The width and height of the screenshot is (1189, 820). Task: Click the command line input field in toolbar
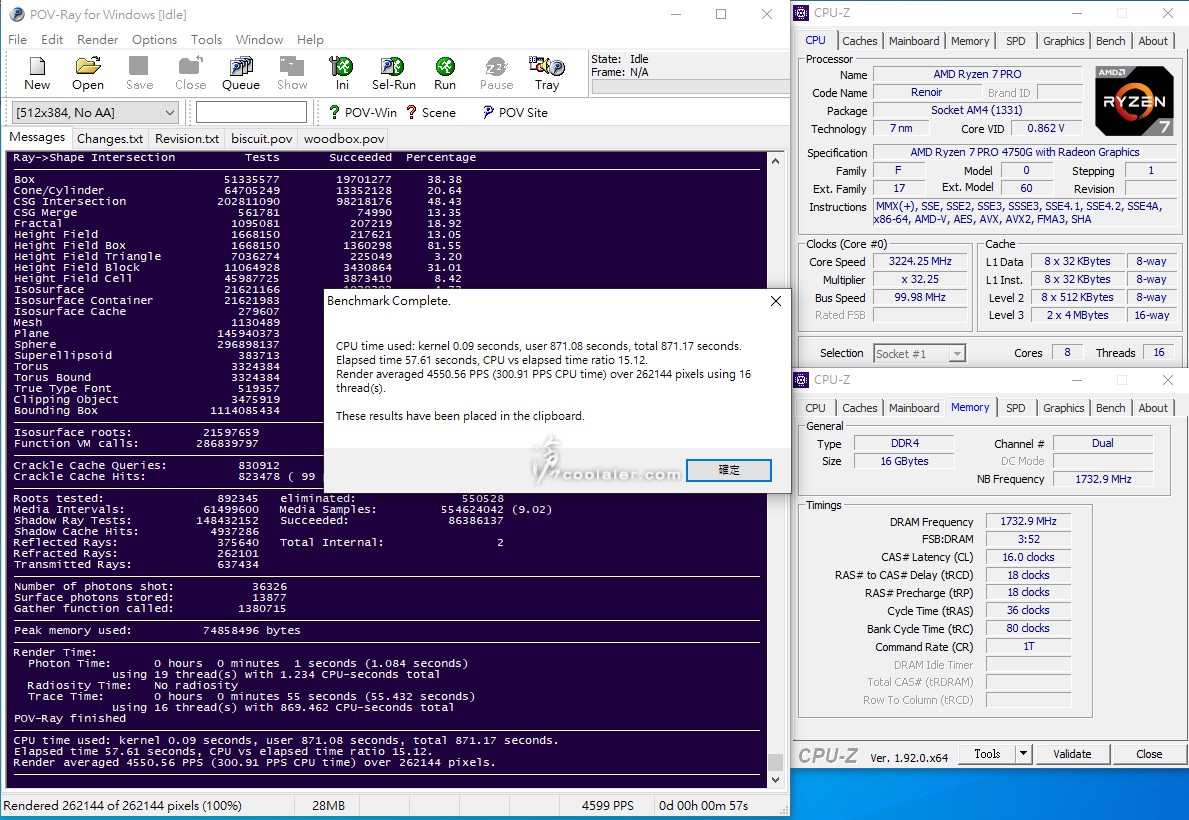(251, 112)
